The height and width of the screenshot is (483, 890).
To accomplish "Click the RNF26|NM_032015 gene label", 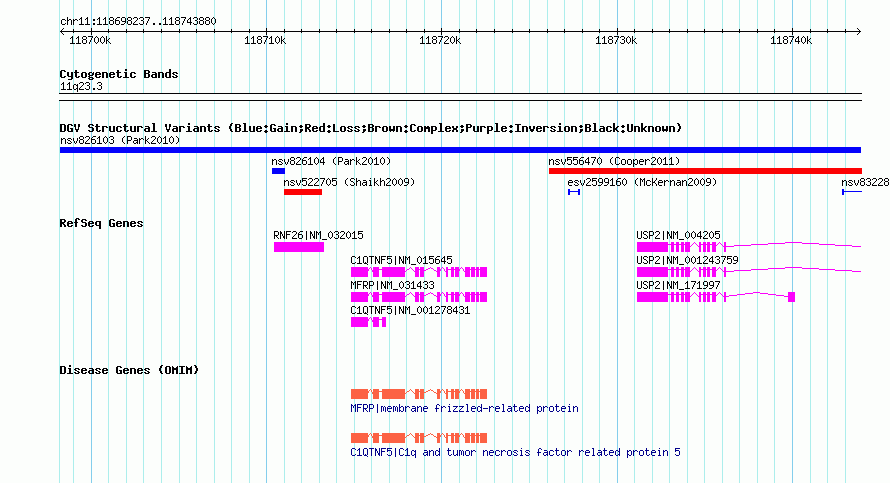I will pos(318,236).
